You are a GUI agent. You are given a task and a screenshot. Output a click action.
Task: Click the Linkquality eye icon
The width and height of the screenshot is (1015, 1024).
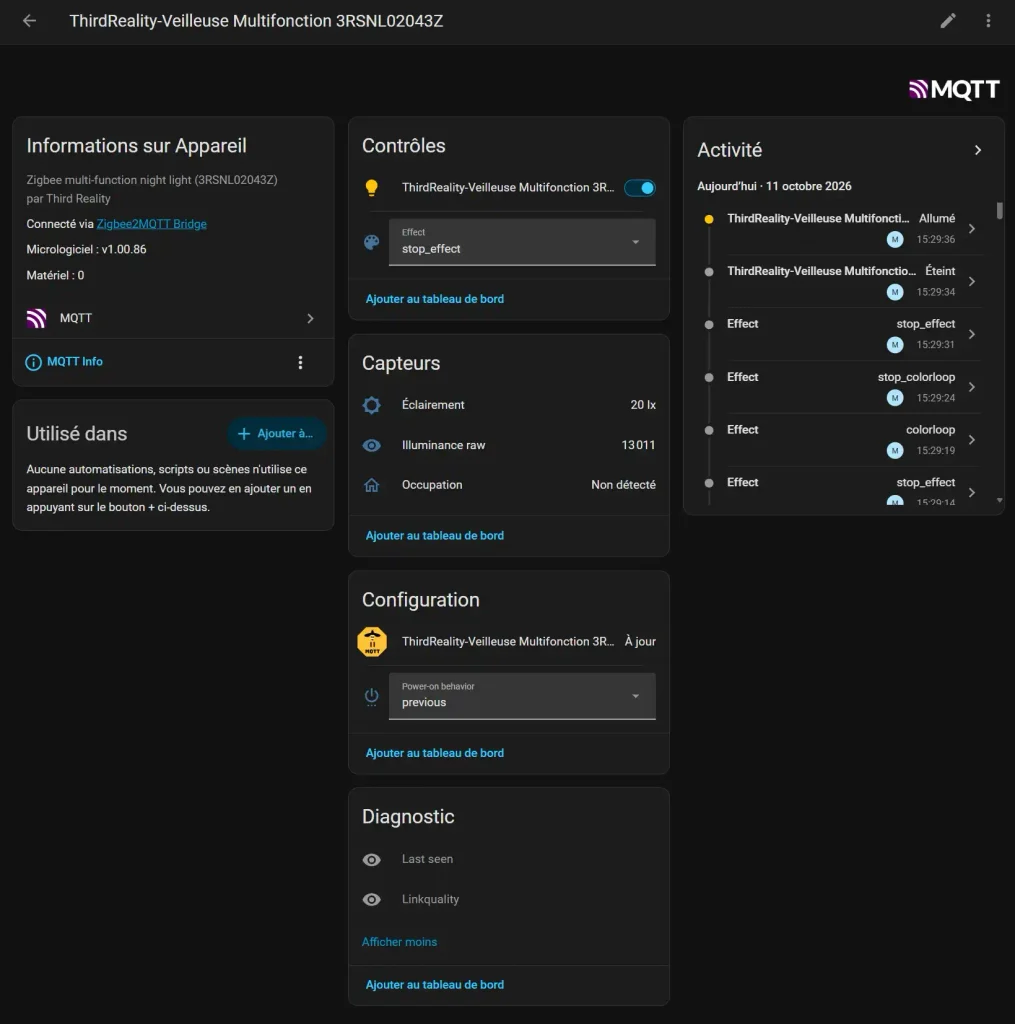click(x=372, y=900)
